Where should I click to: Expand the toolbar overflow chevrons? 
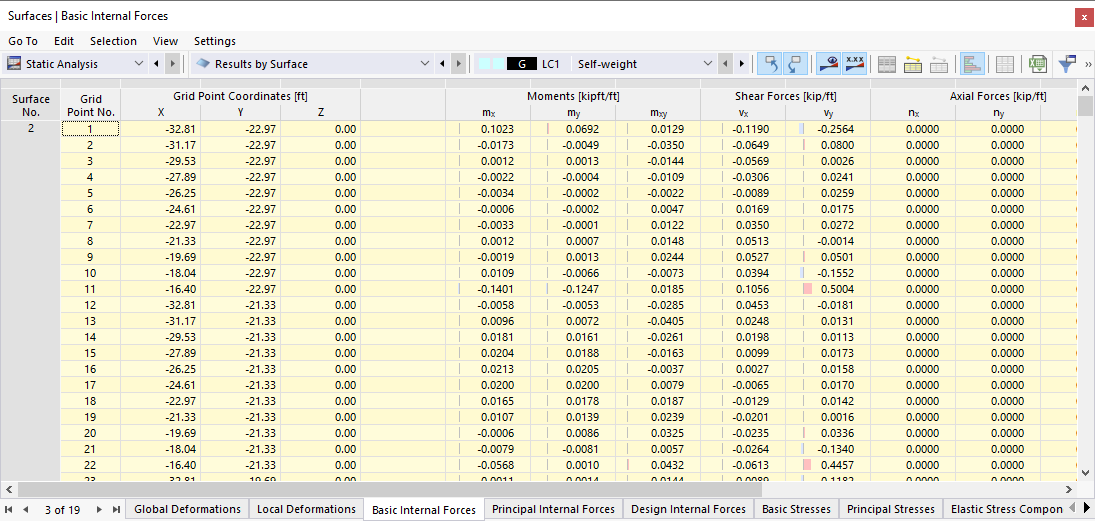click(1088, 64)
